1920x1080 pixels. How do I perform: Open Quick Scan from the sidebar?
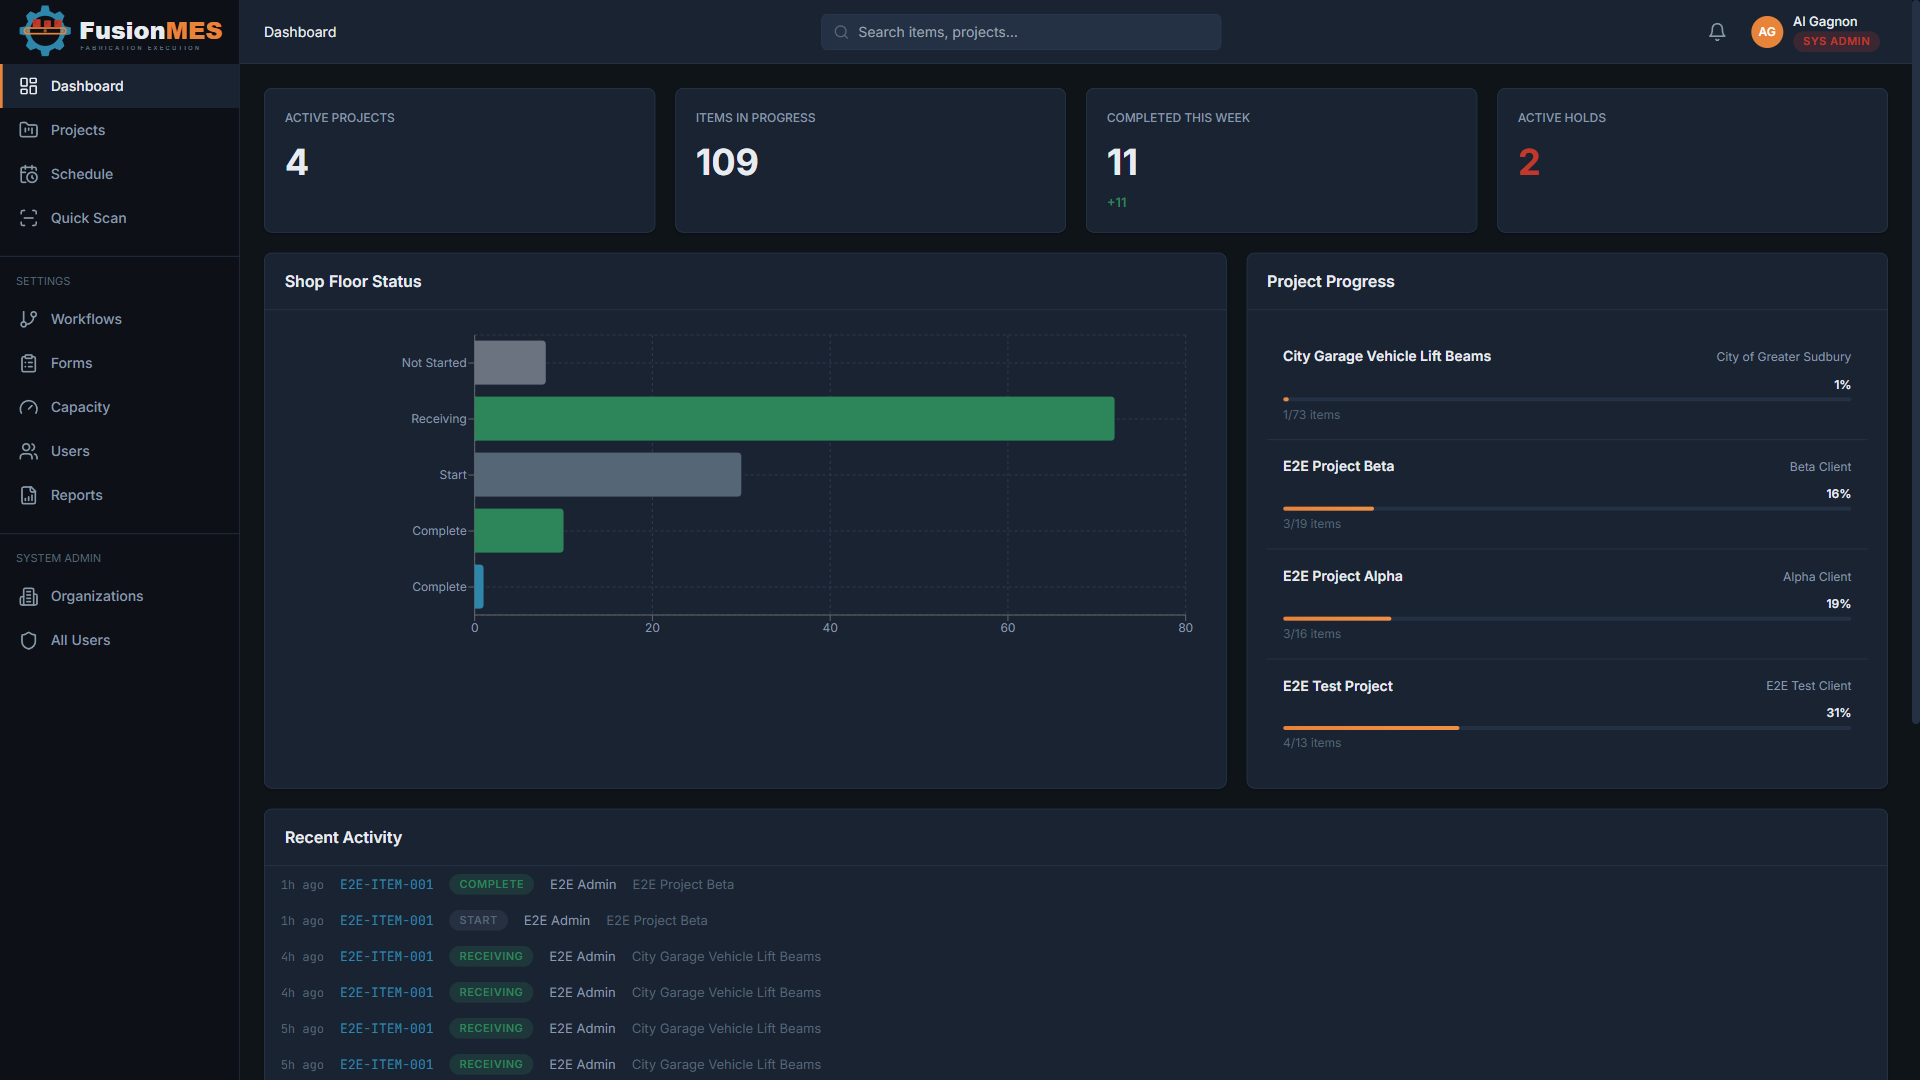click(89, 218)
